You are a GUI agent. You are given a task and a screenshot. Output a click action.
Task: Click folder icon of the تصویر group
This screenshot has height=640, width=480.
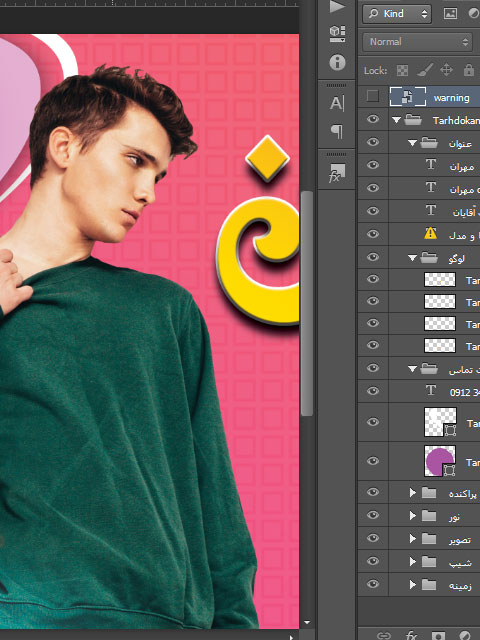(429, 538)
